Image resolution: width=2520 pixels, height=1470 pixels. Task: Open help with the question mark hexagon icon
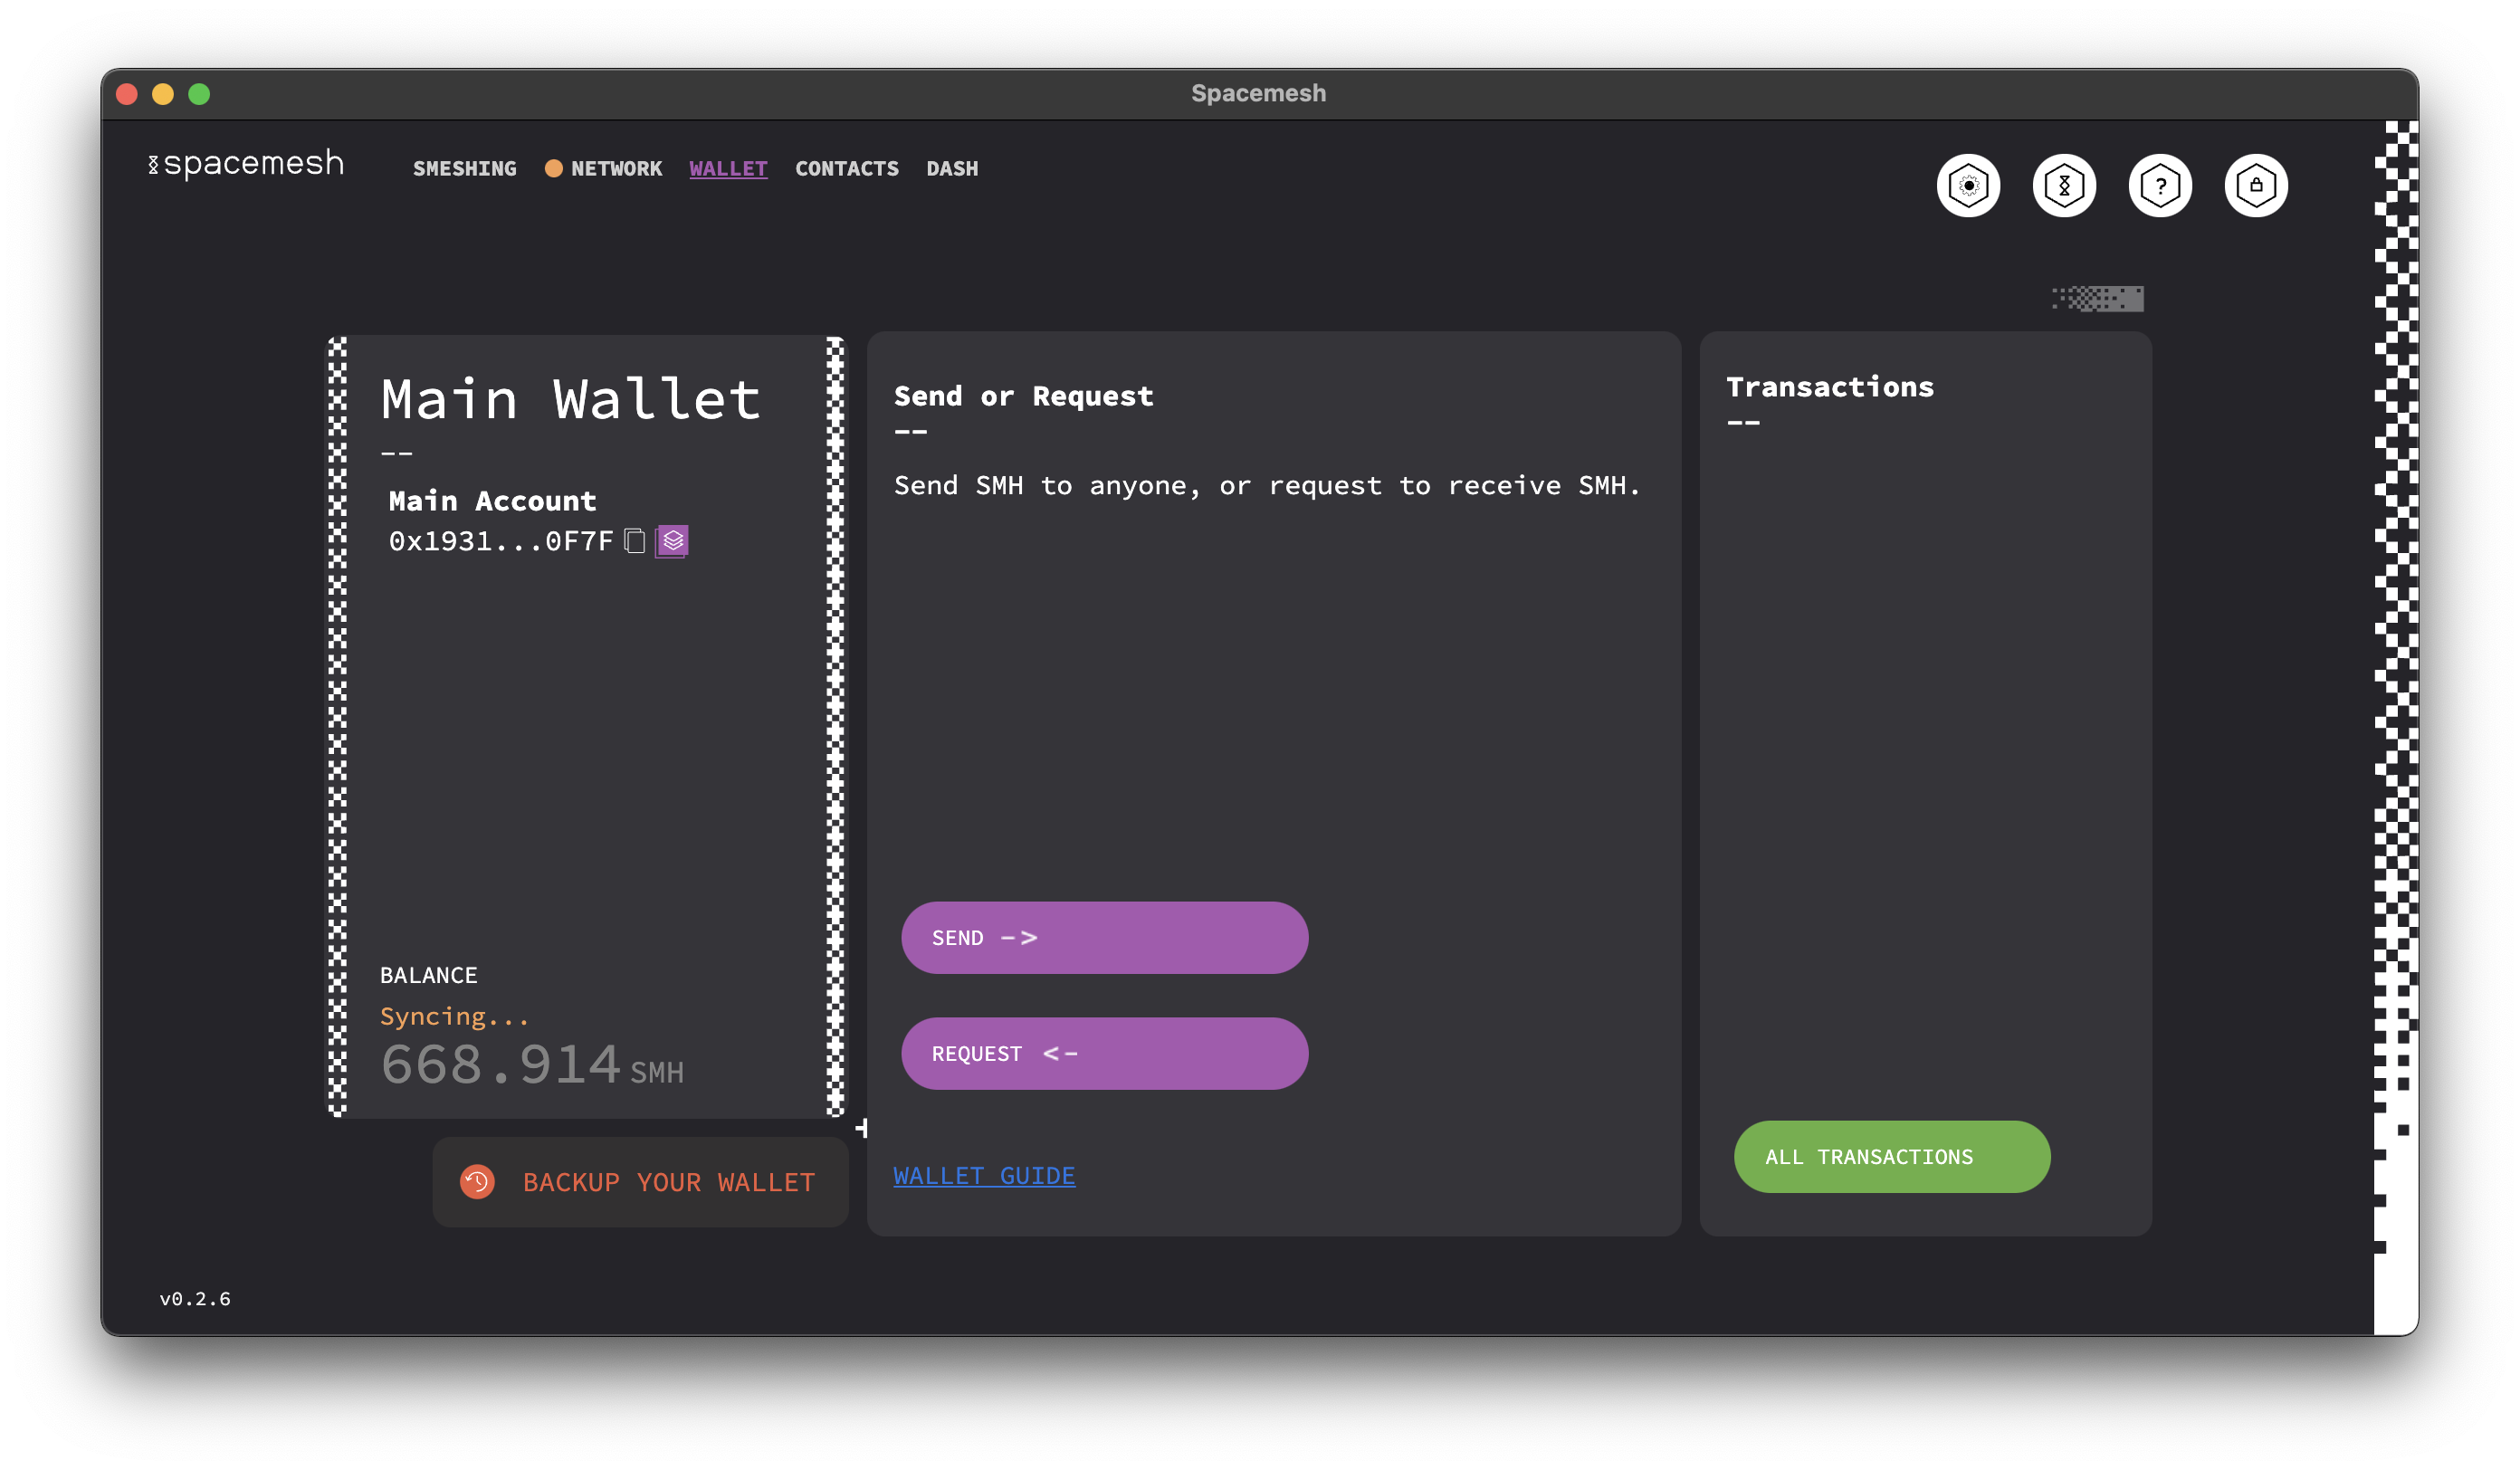[x=2160, y=185]
